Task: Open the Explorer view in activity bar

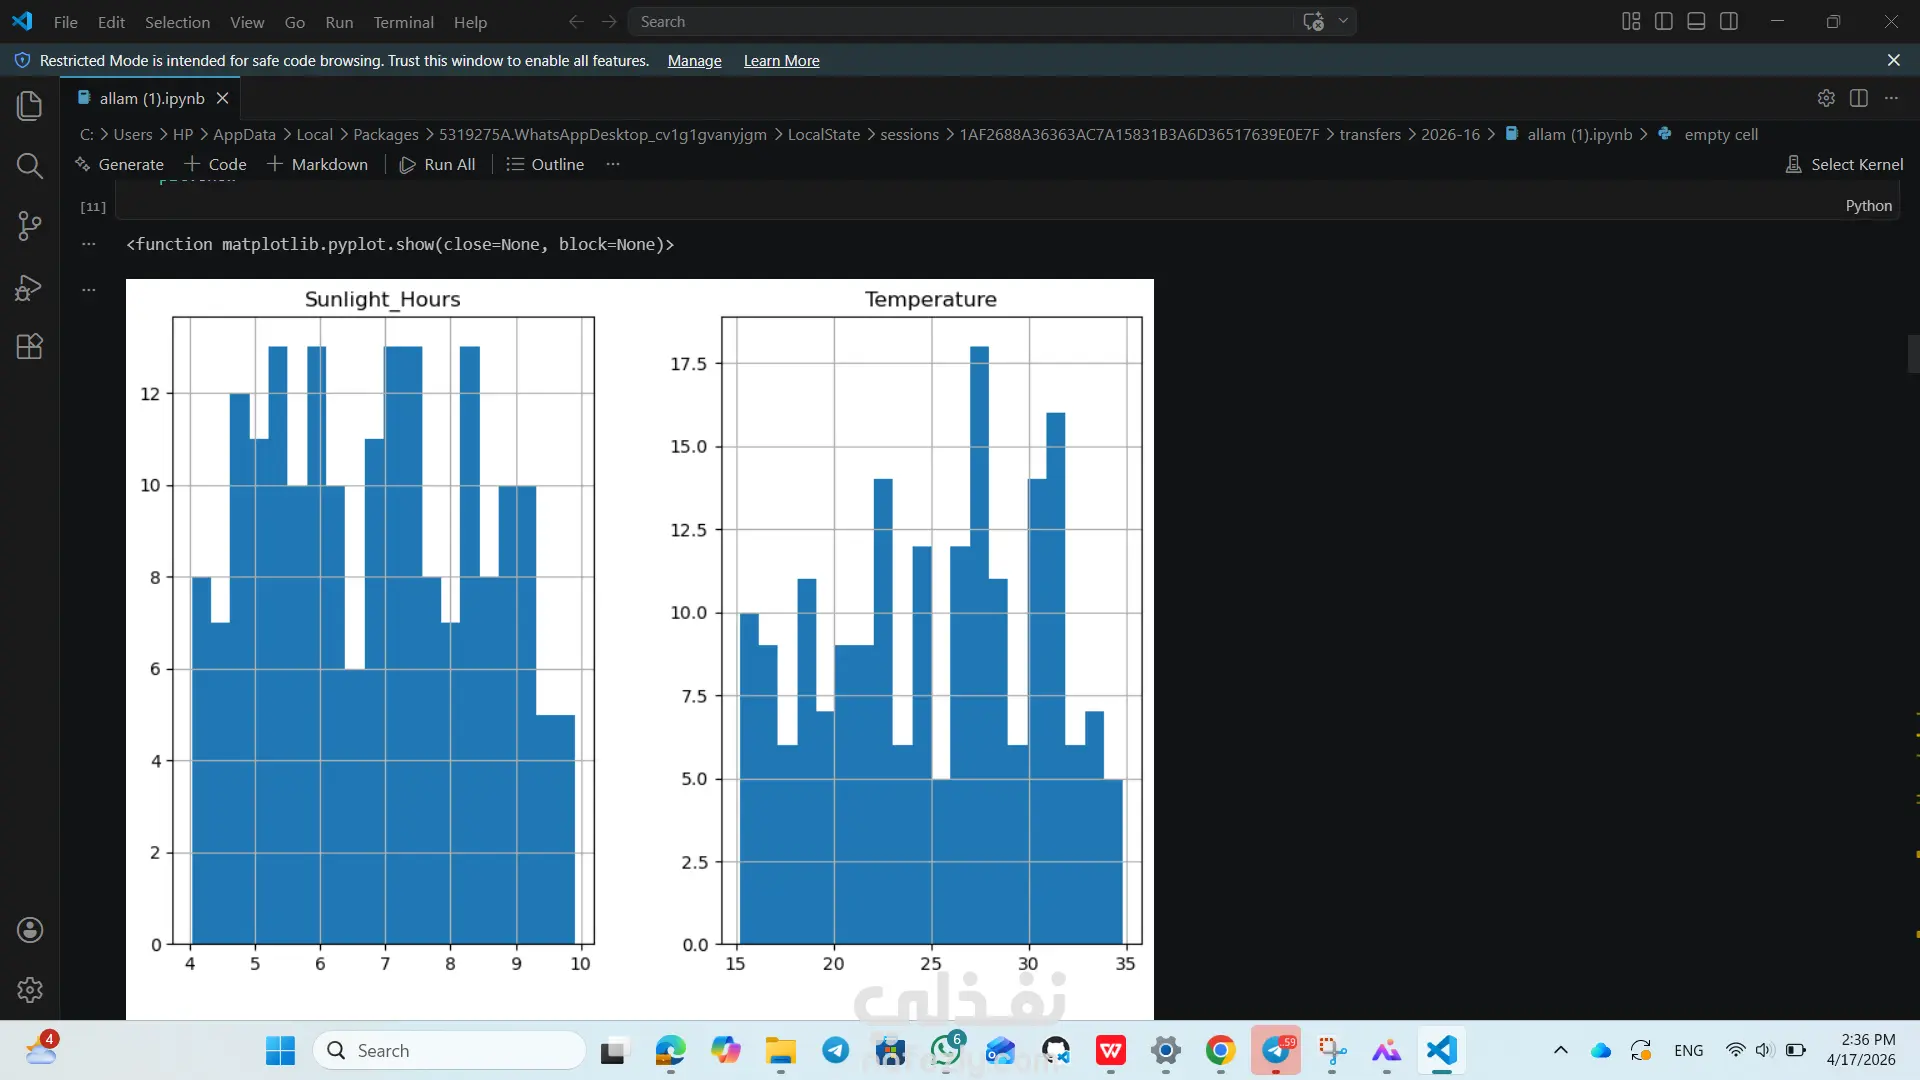Action: [30, 106]
